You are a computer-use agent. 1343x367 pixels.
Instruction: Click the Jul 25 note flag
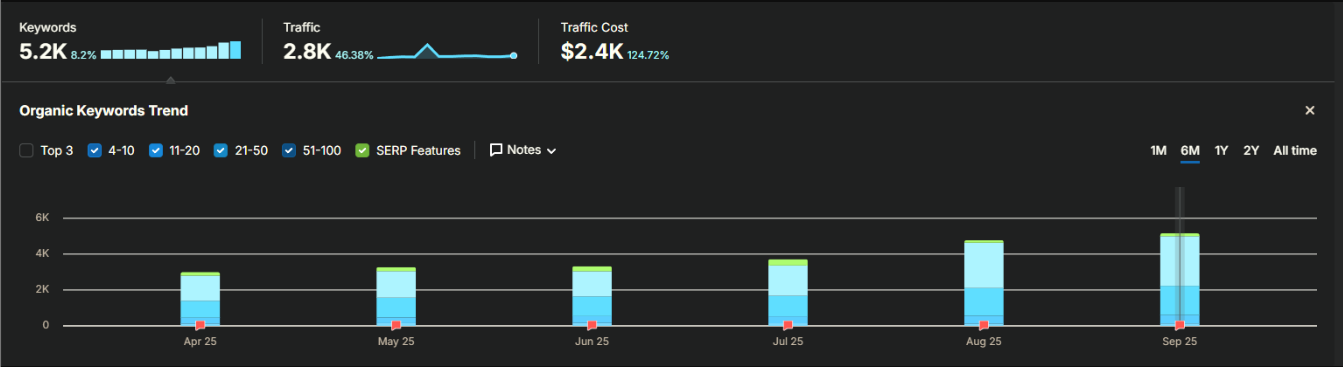[x=788, y=325]
